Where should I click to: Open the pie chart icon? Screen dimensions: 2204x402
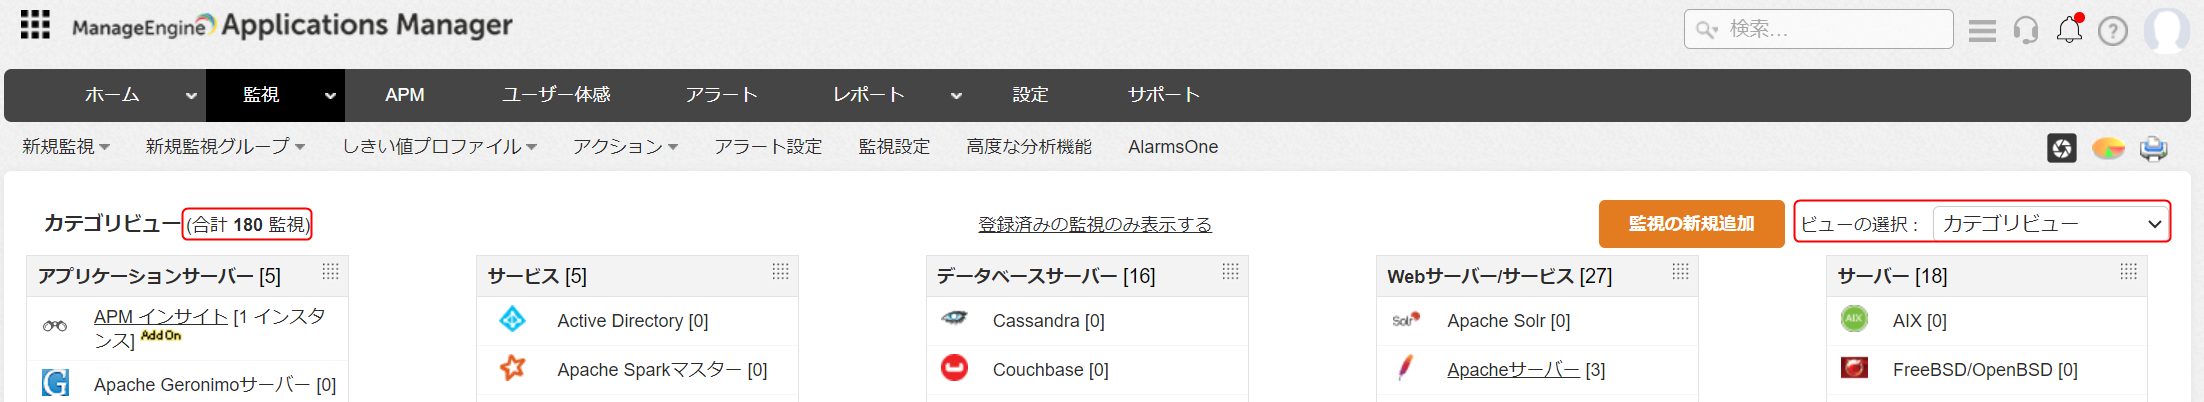2108,149
